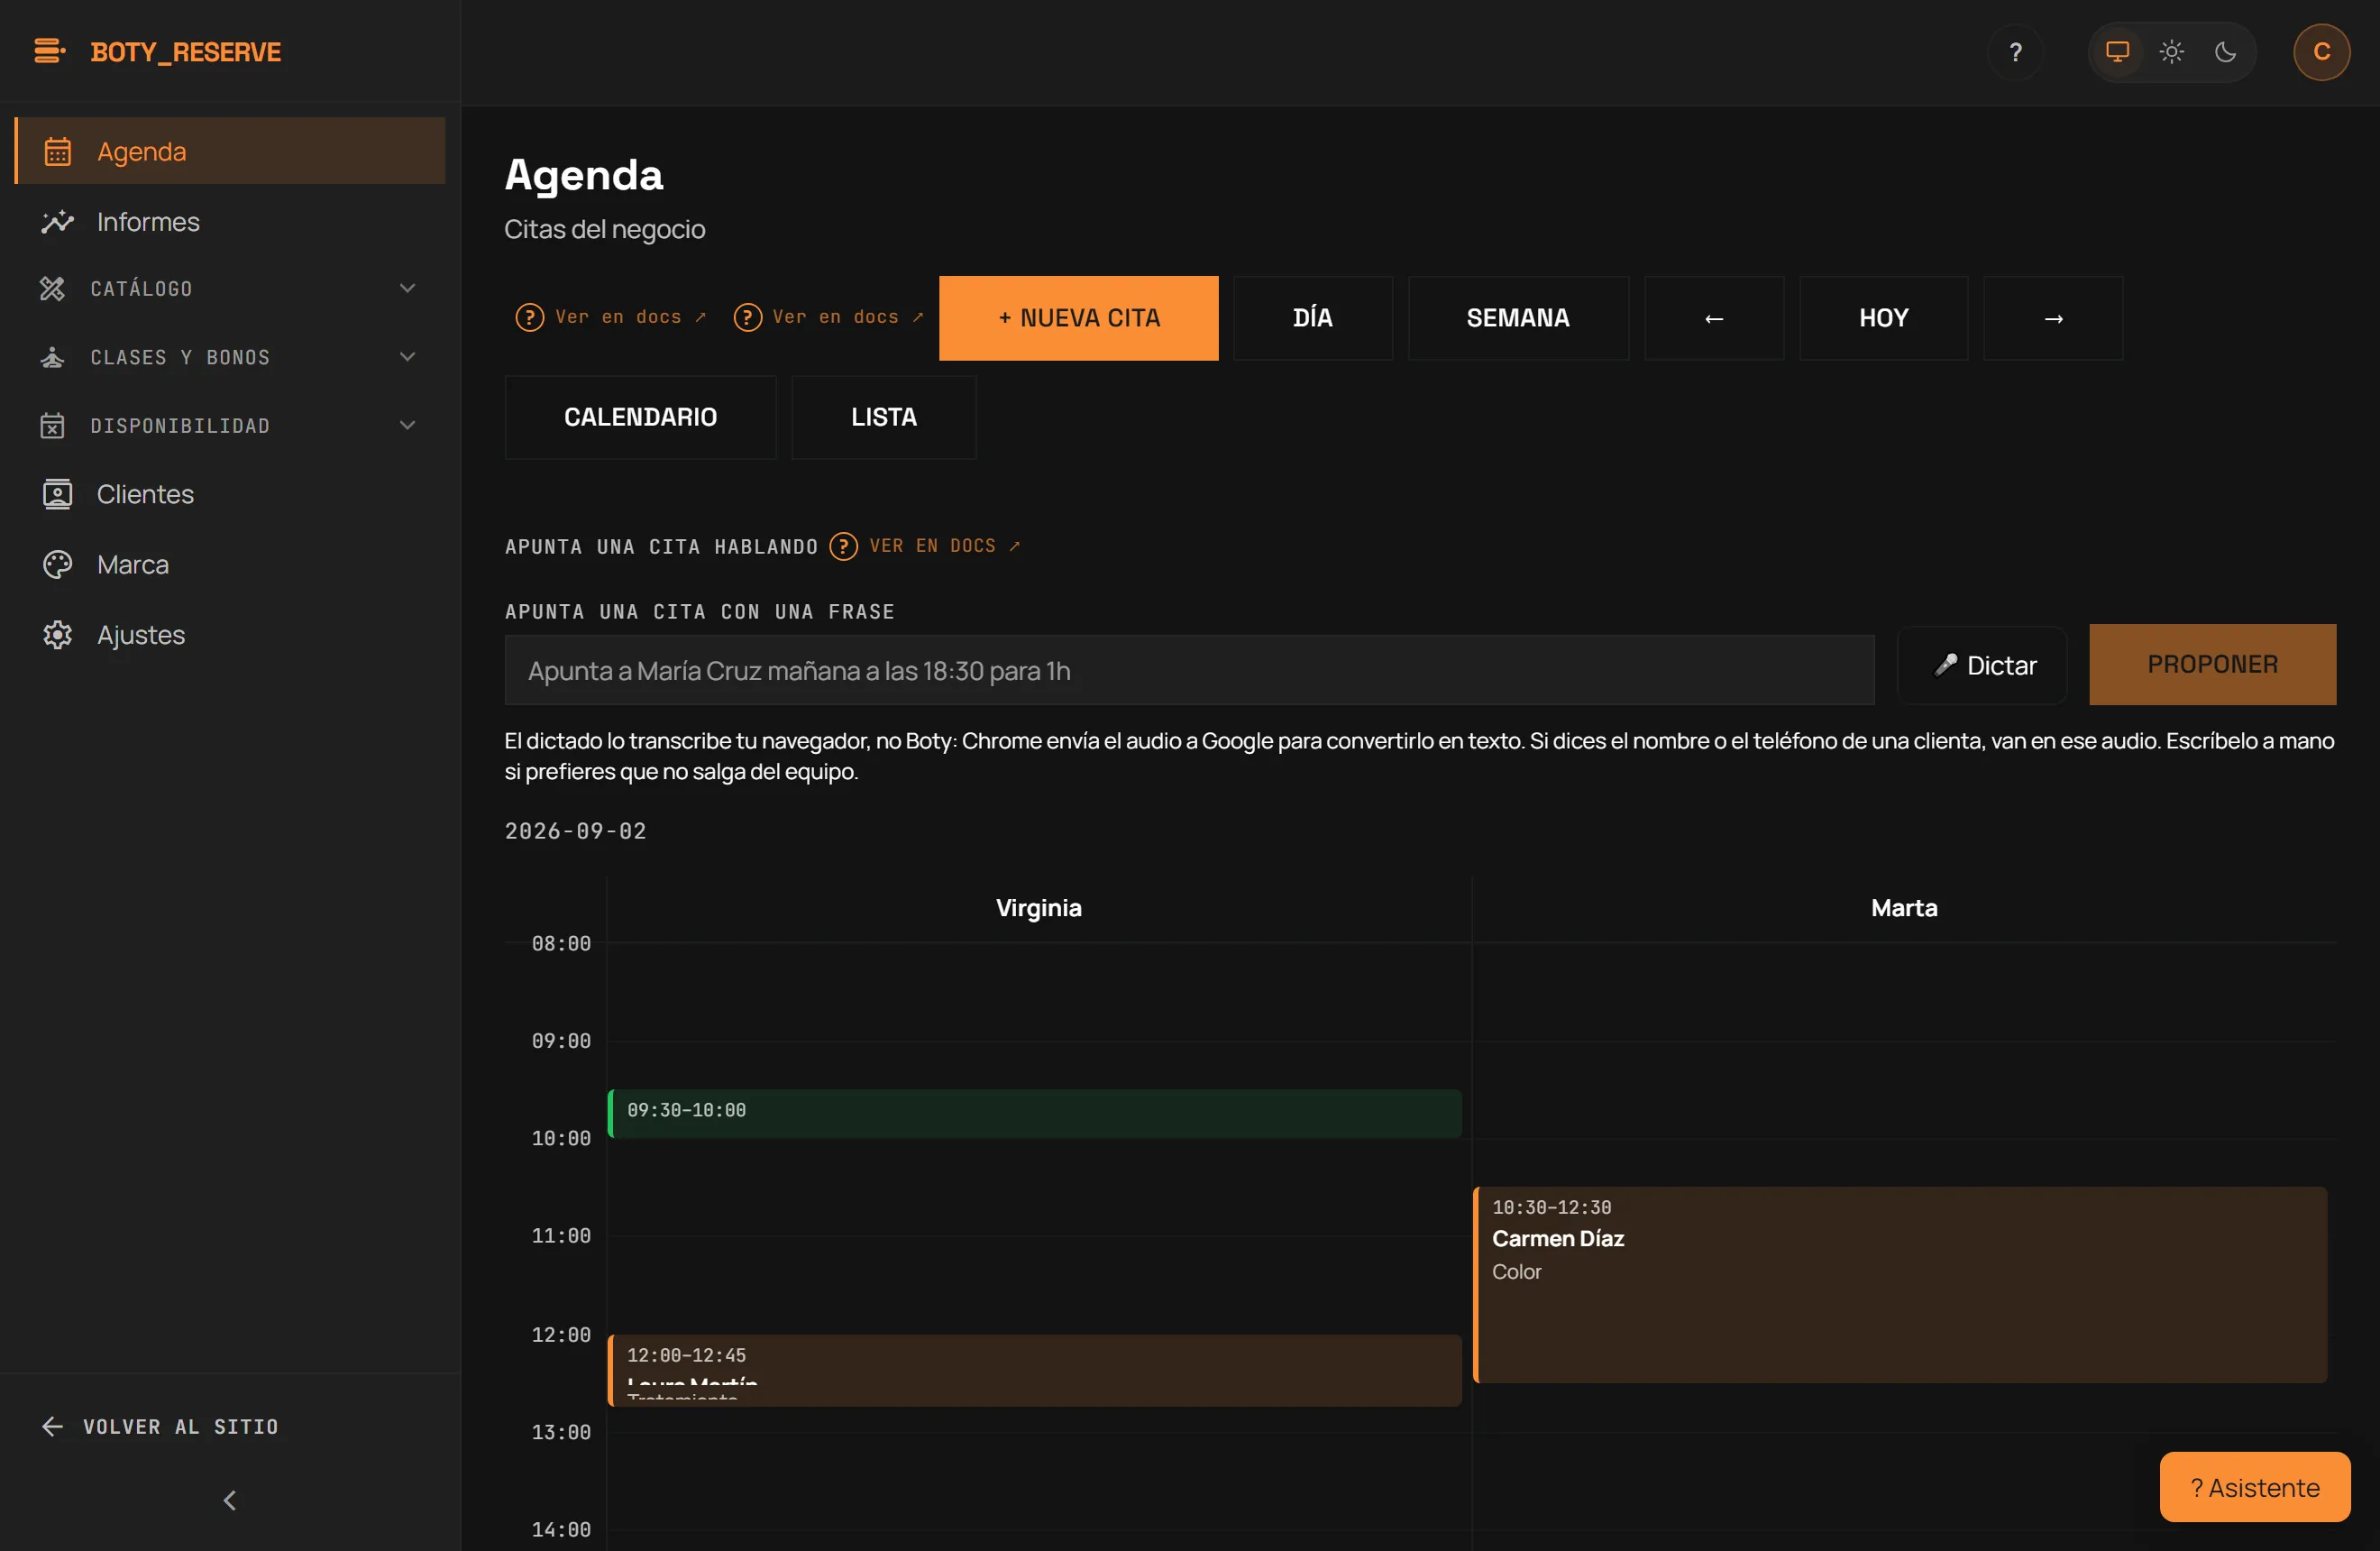Screen dimensions: 2380x1551
Task: Focus the appointment phrase input field
Action: [1189, 670]
